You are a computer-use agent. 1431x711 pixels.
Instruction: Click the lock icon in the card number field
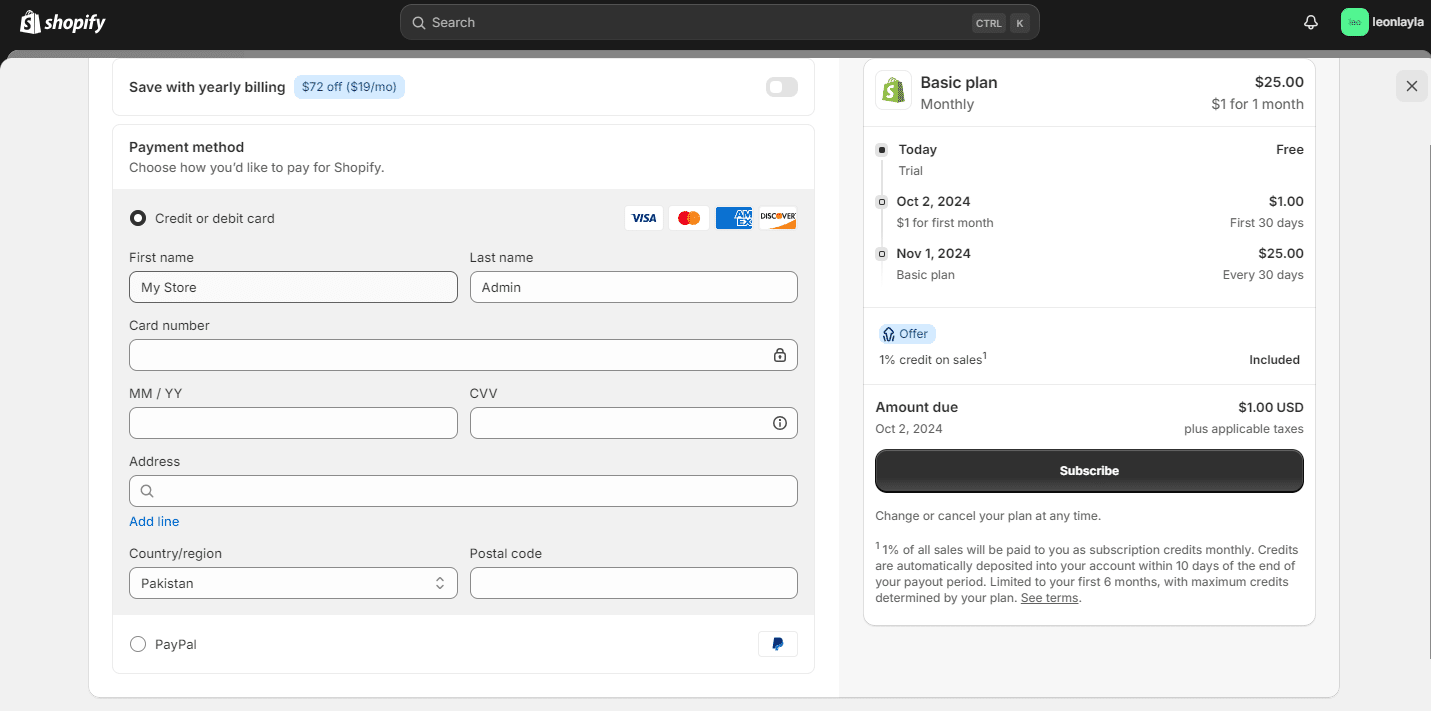780,354
